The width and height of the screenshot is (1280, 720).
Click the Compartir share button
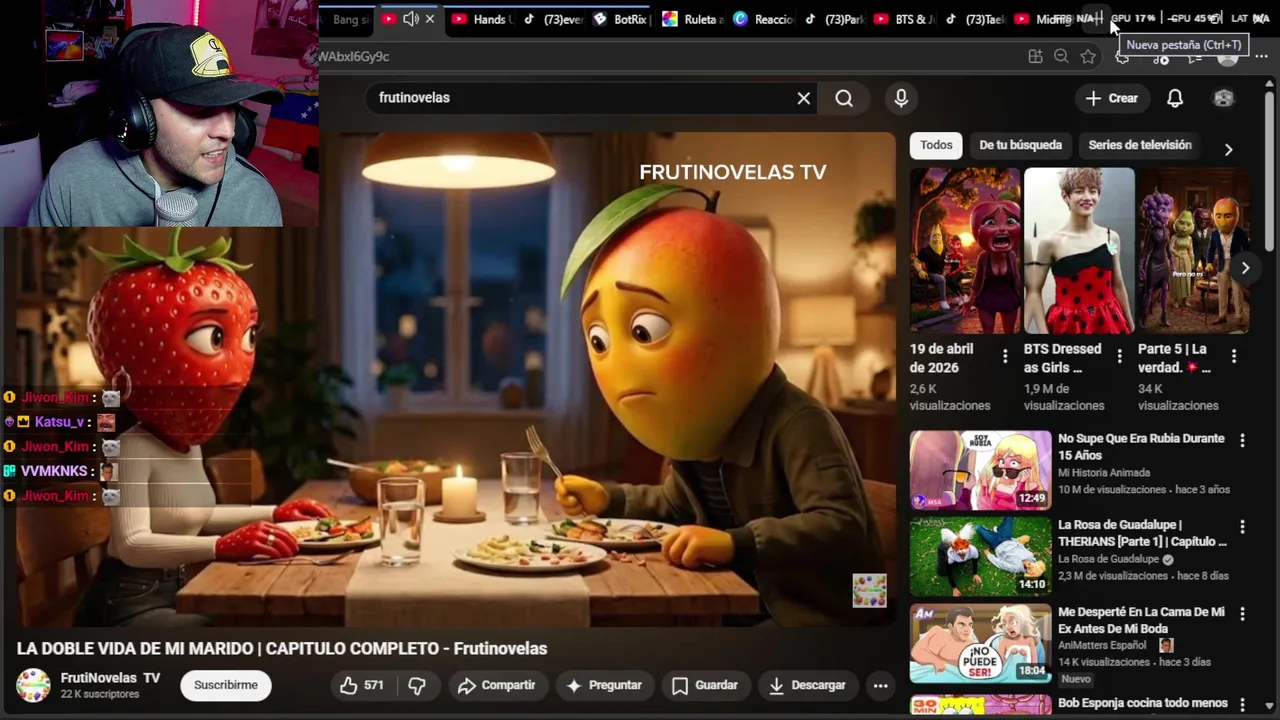[496, 685]
